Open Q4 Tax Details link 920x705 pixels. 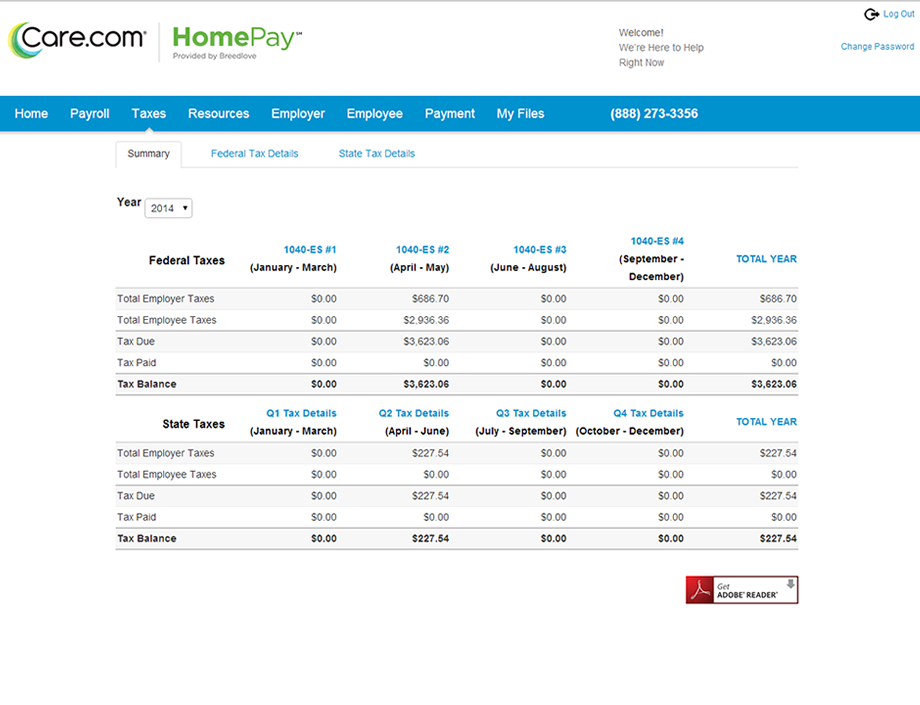pyautogui.click(x=647, y=412)
